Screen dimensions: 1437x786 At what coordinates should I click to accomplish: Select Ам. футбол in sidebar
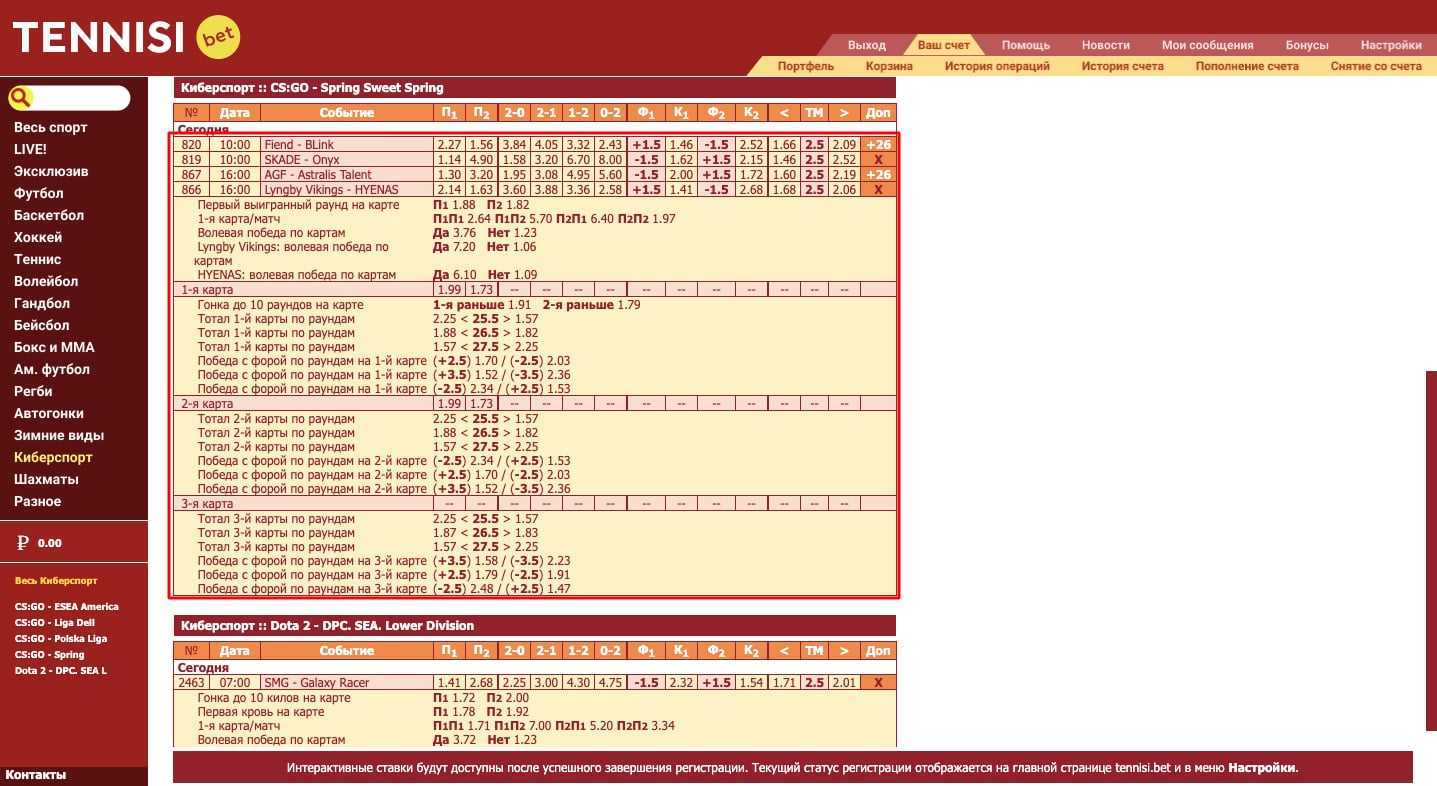point(52,369)
